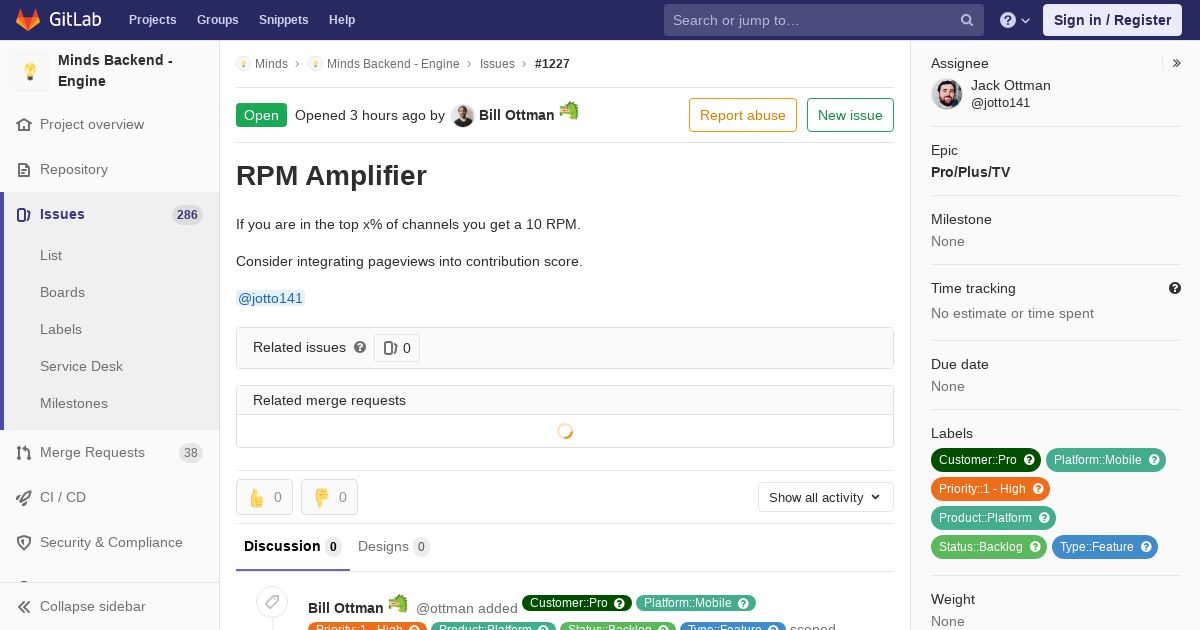Image resolution: width=1200 pixels, height=630 pixels.
Task: Click the Related issues help icon
Action: [x=360, y=347]
